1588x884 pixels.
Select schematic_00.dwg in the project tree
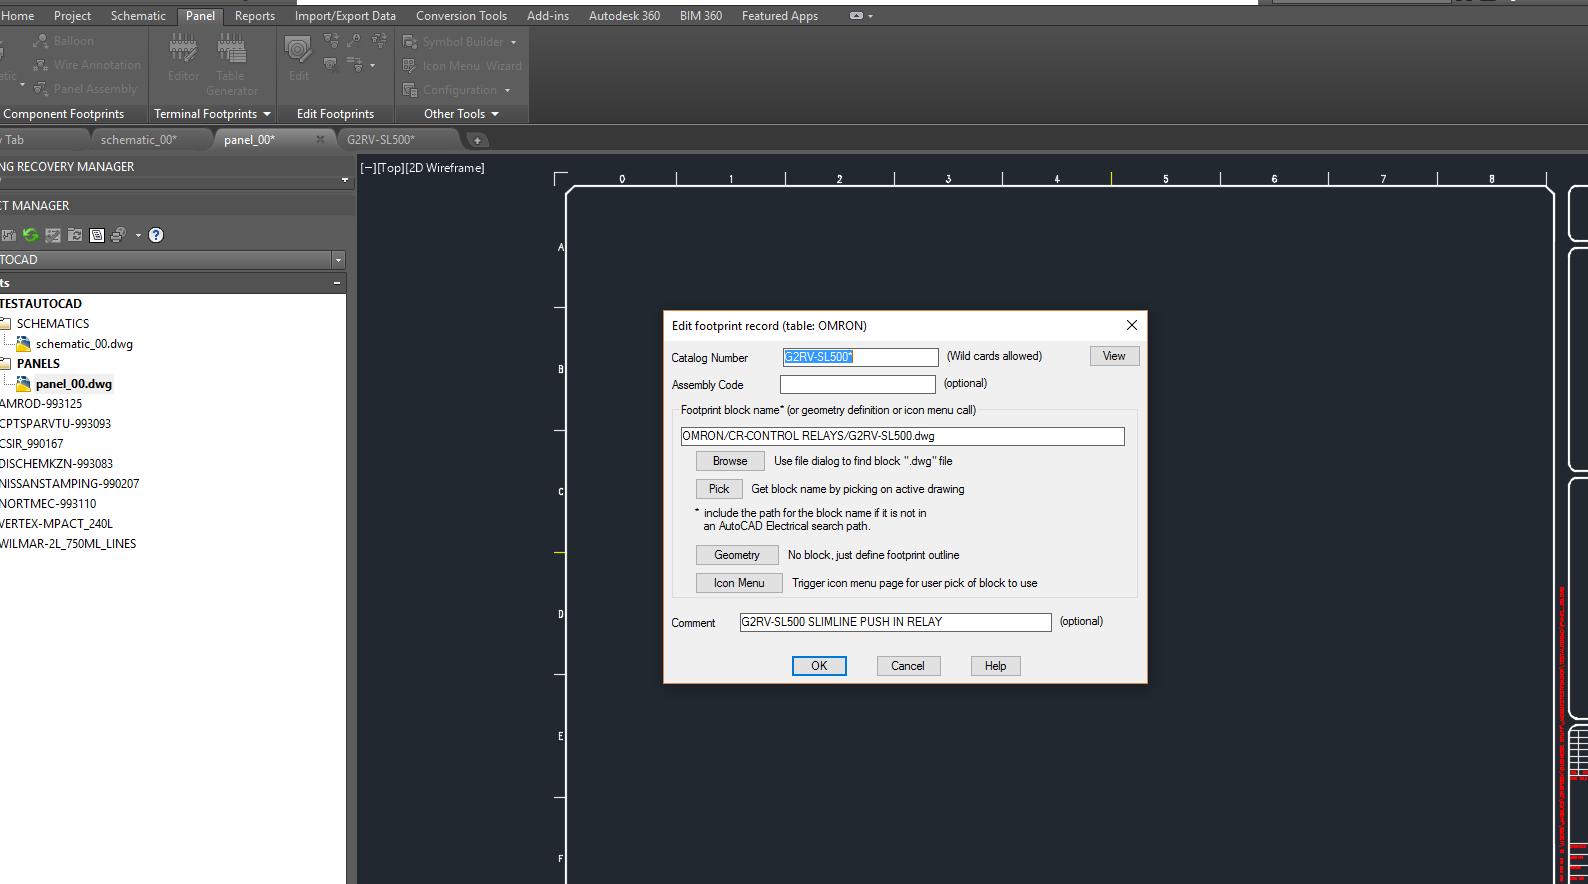click(84, 344)
